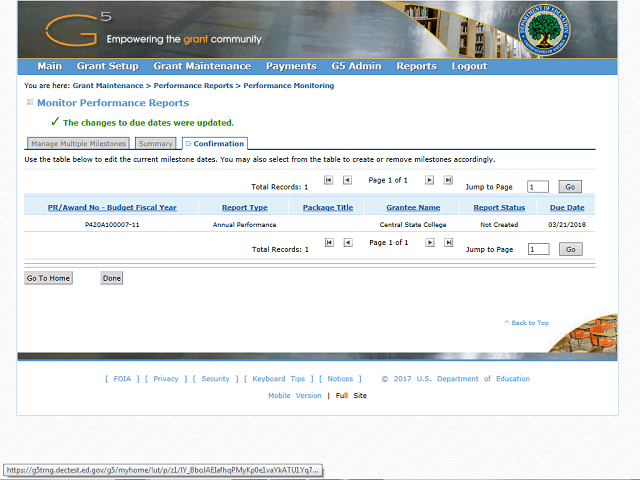Switch to the Summary tab

[x=156, y=144]
